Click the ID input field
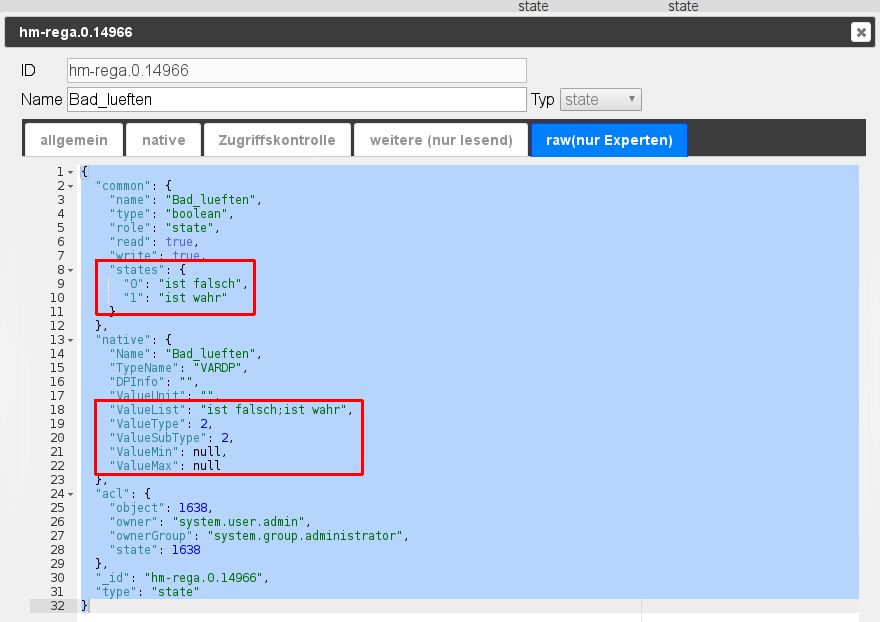880x622 pixels. click(296, 70)
